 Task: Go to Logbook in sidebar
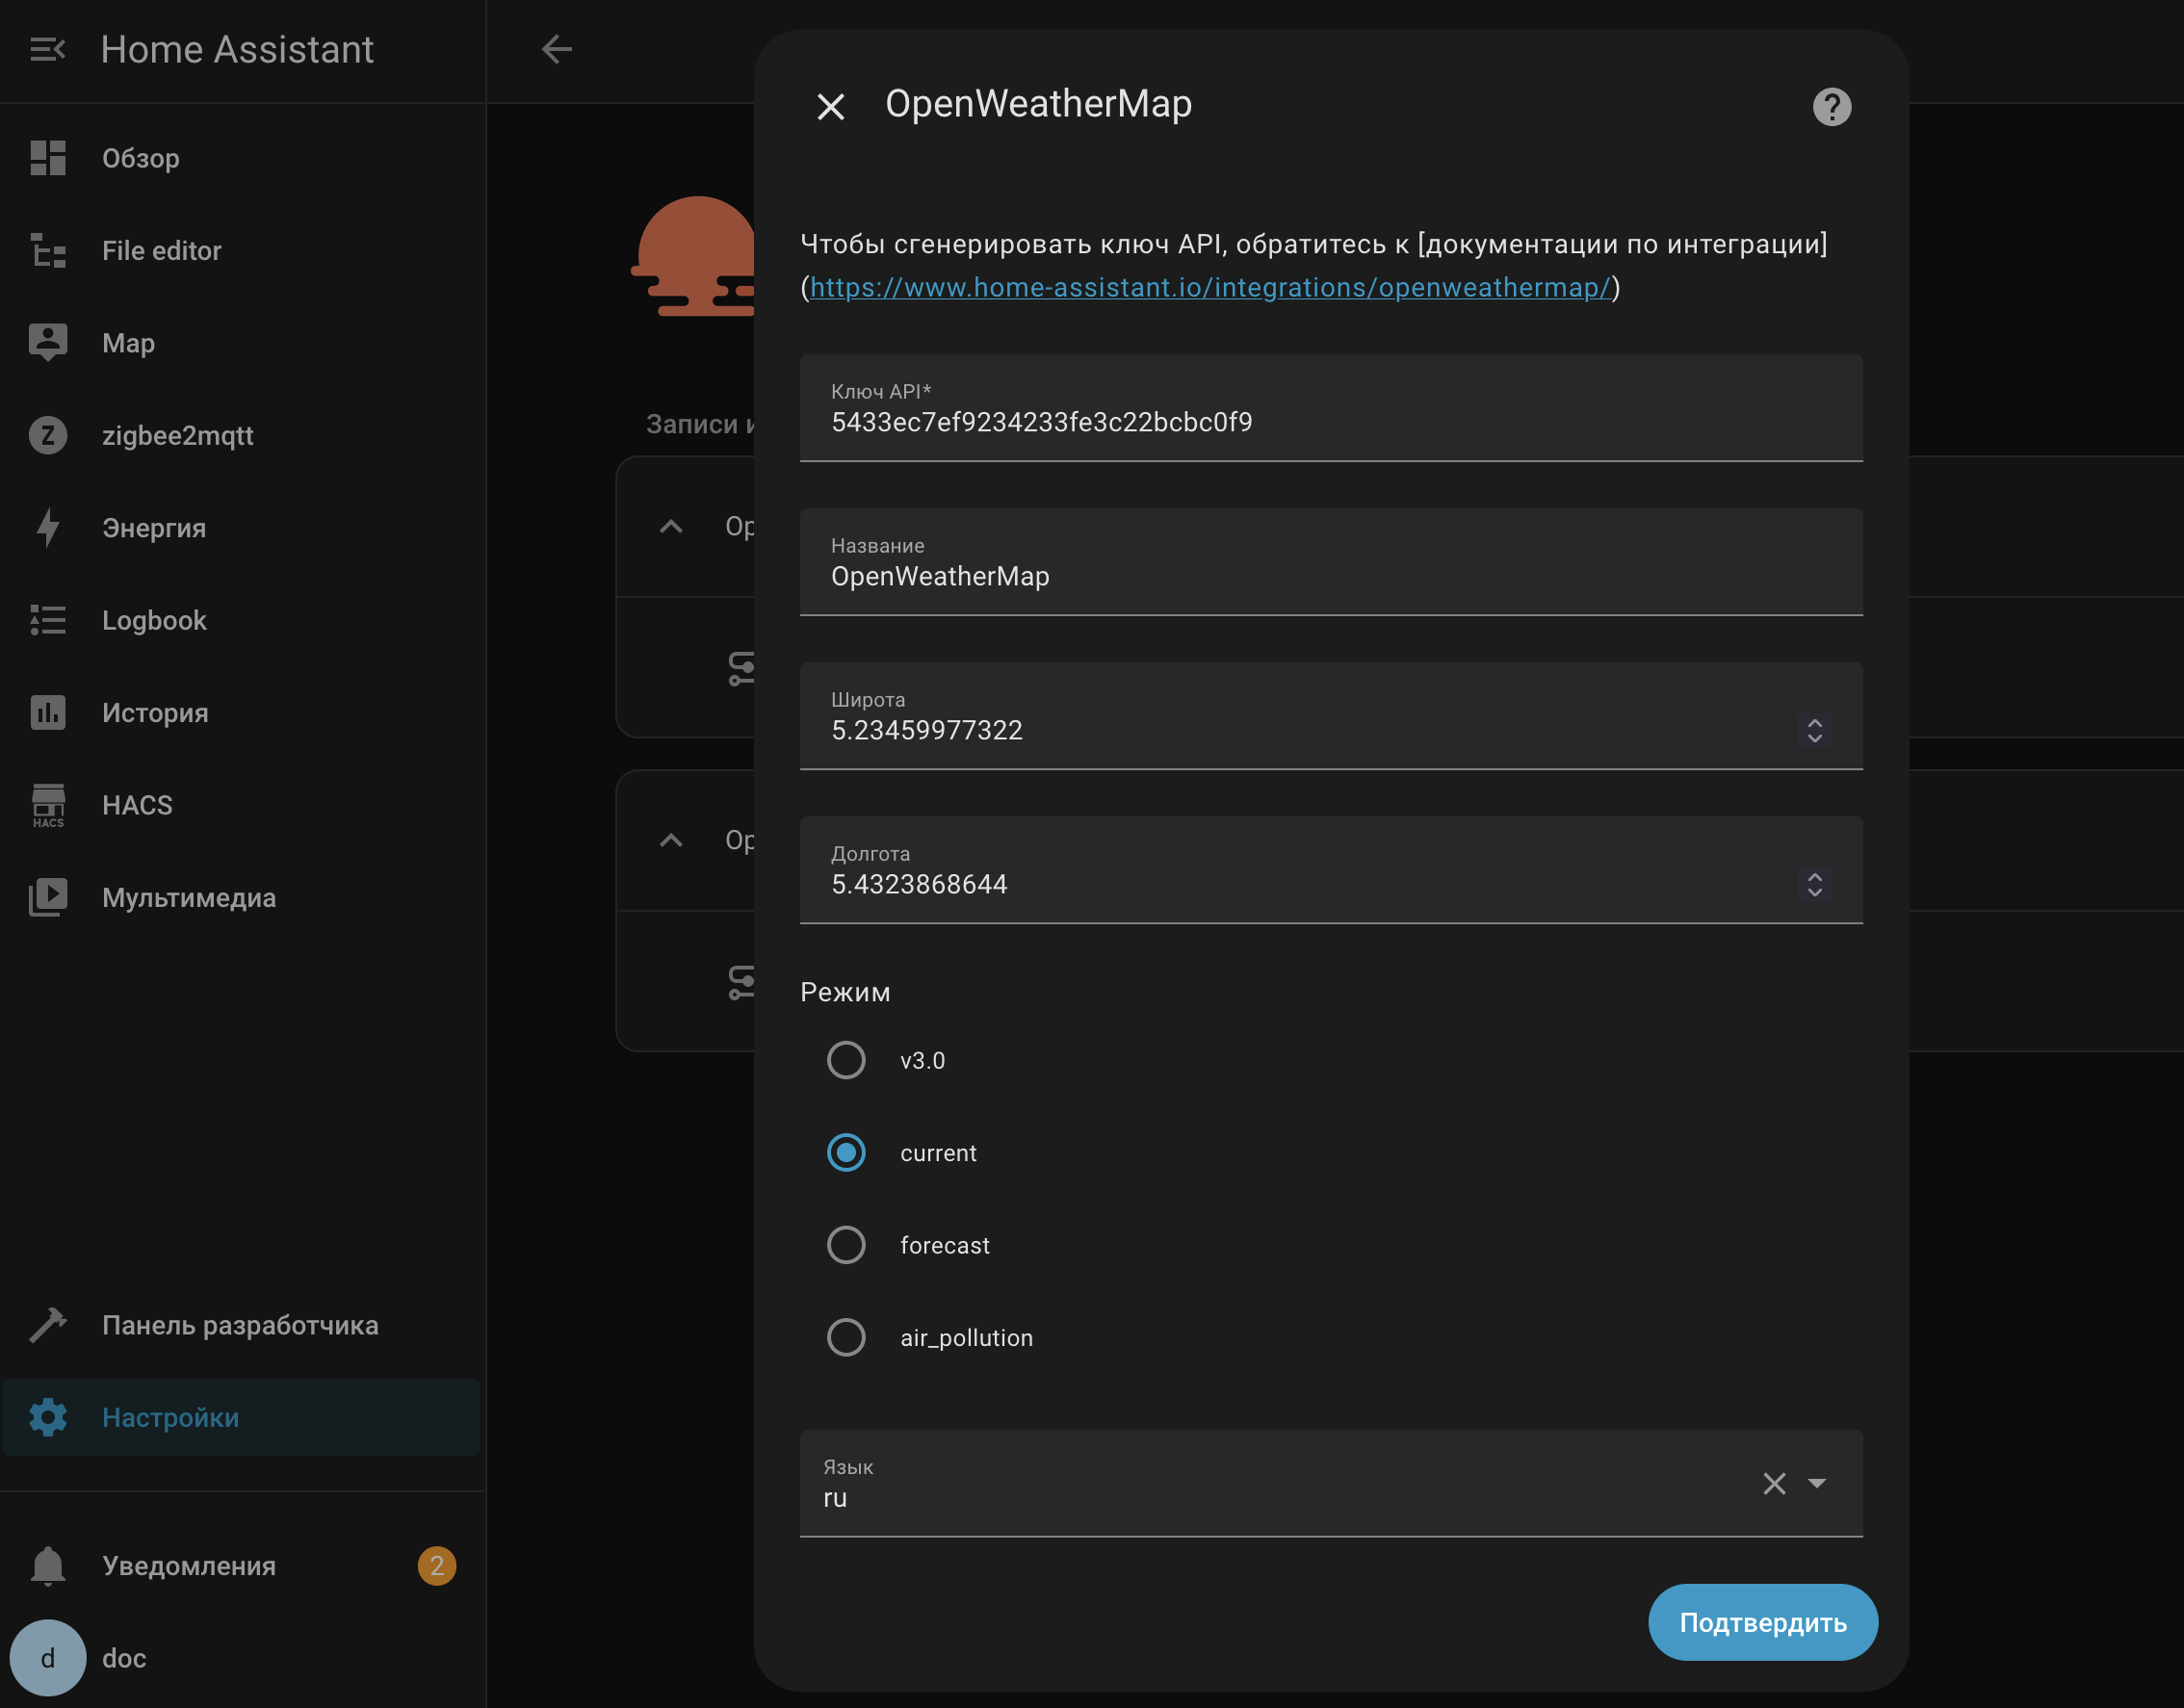154,621
